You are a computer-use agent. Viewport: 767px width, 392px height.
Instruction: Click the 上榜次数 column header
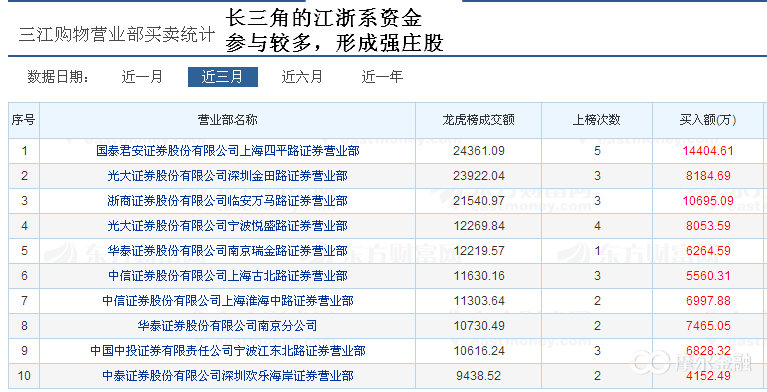[x=597, y=120]
